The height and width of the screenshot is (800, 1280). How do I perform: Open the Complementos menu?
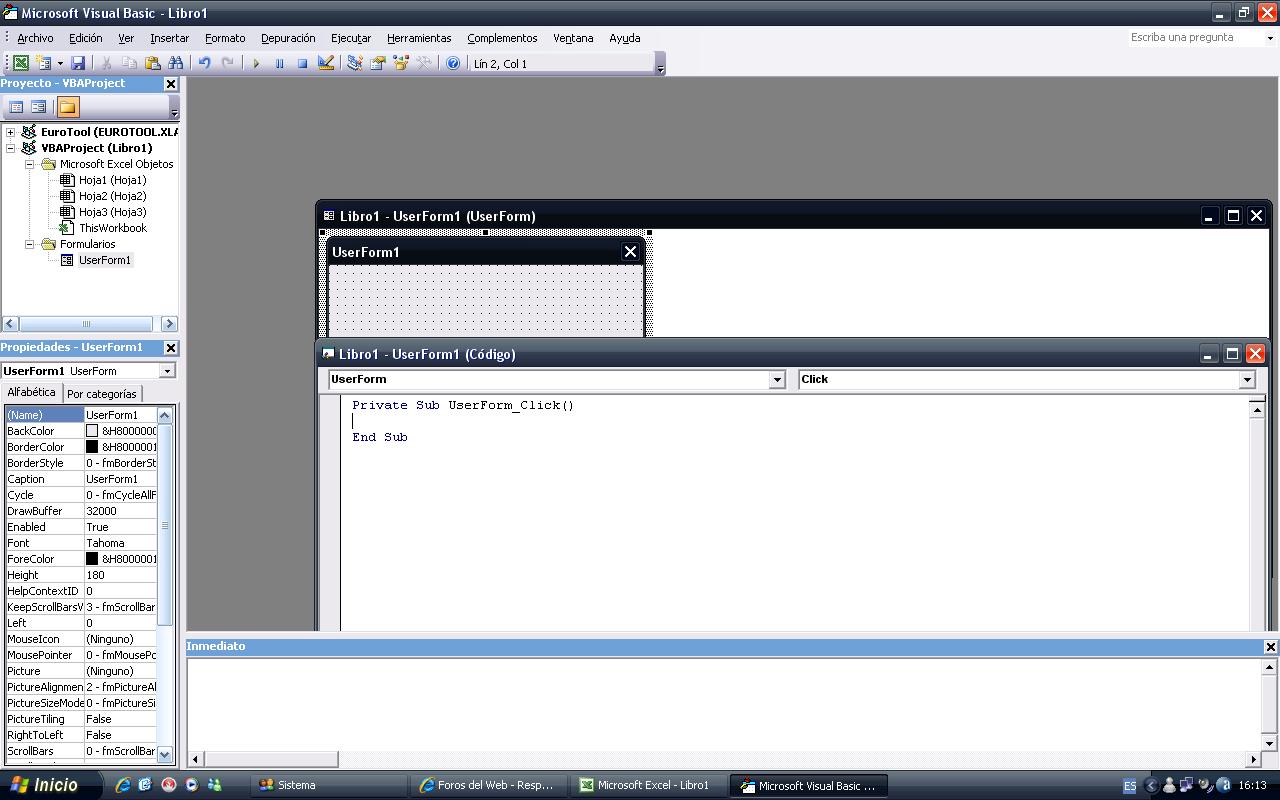(x=502, y=38)
